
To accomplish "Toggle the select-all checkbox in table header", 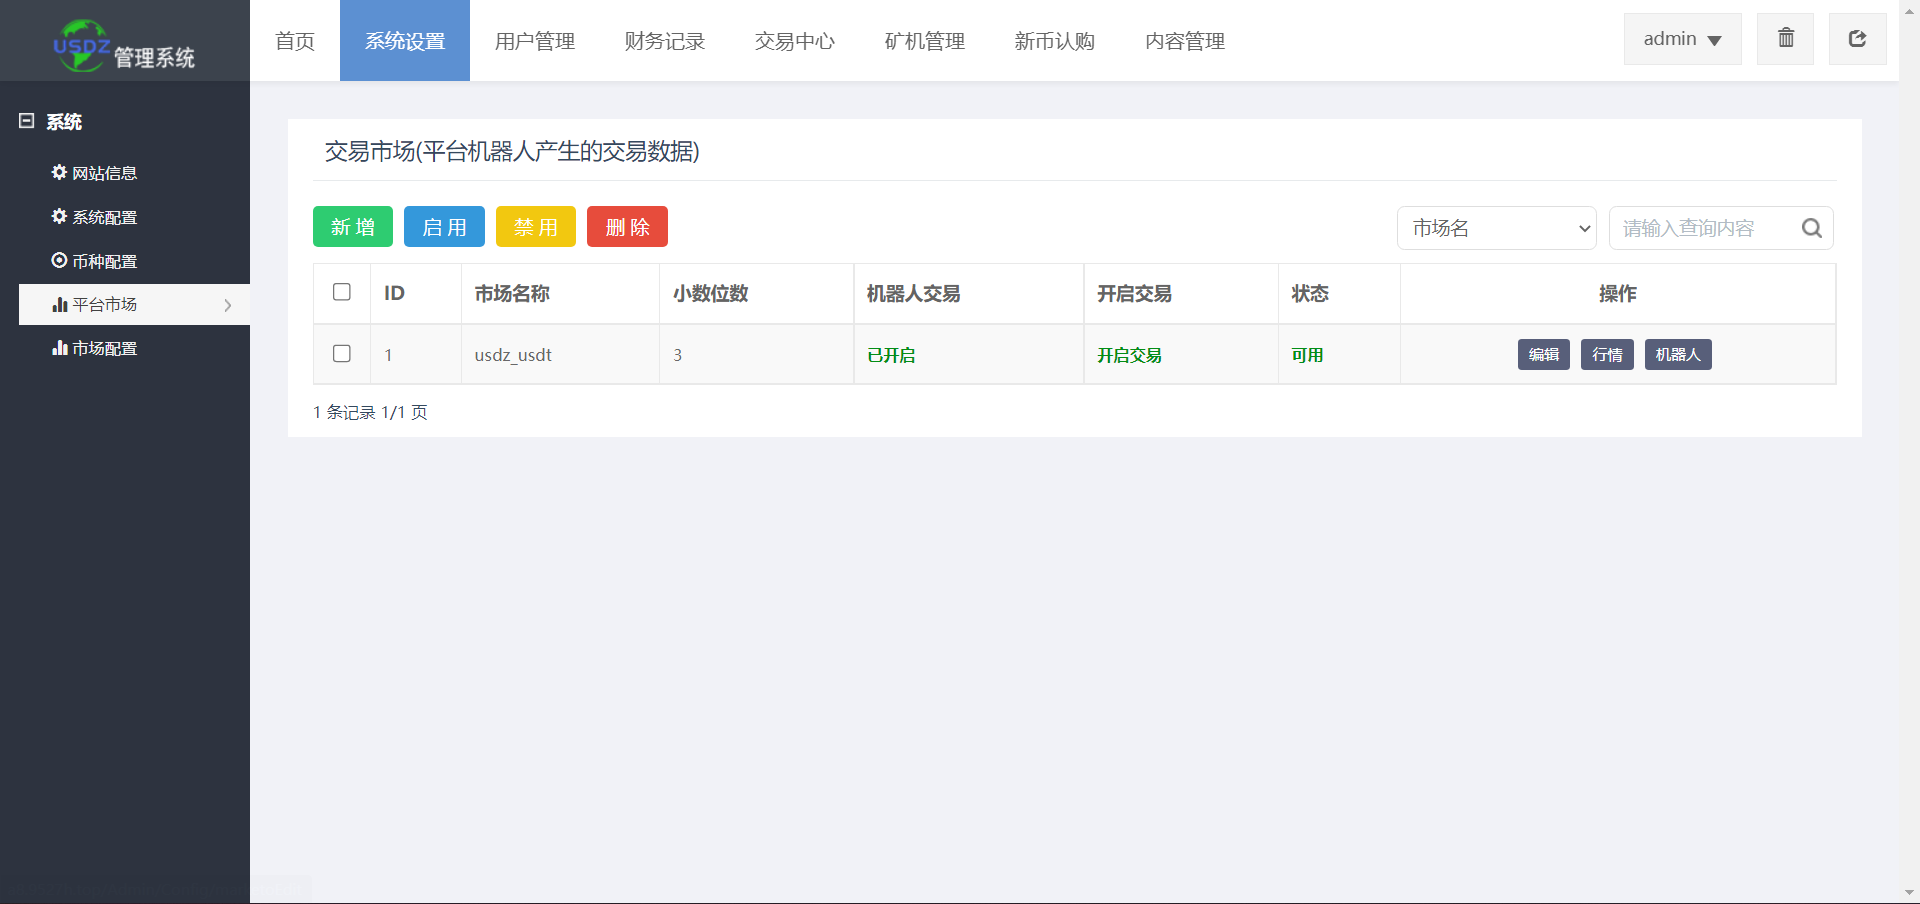I will (342, 292).
